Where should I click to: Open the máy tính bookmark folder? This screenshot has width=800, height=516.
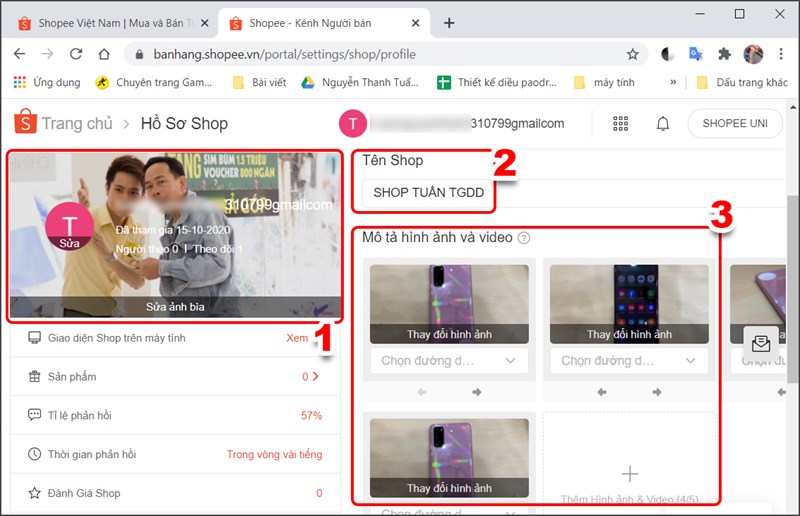pos(604,82)
